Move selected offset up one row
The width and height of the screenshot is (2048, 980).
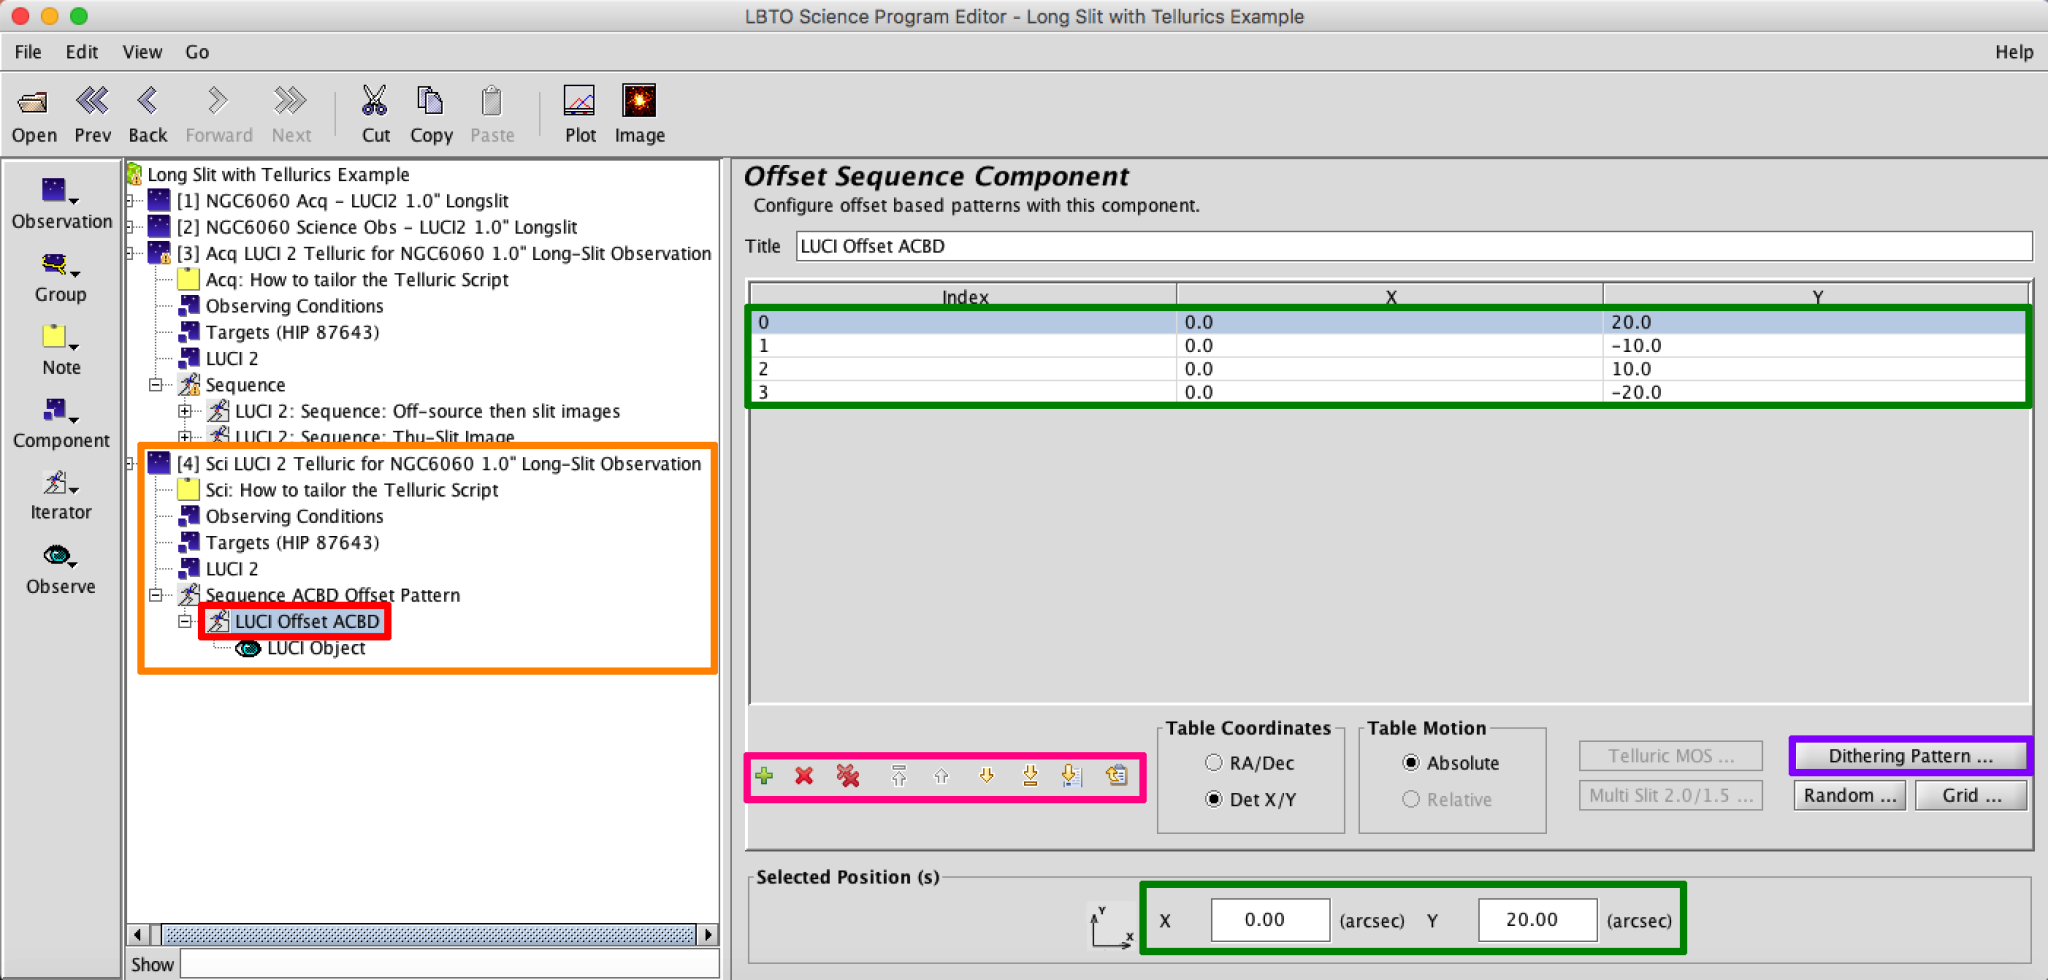click(941, 776)
